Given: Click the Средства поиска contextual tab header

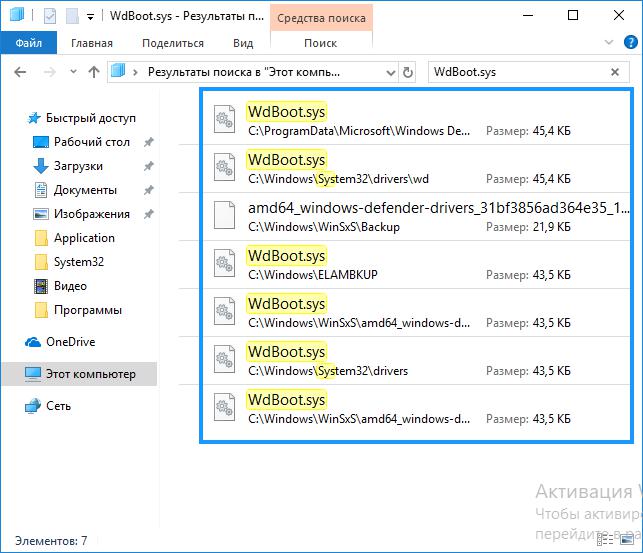Looking at the screenshot, I should [x=321, y=18].
